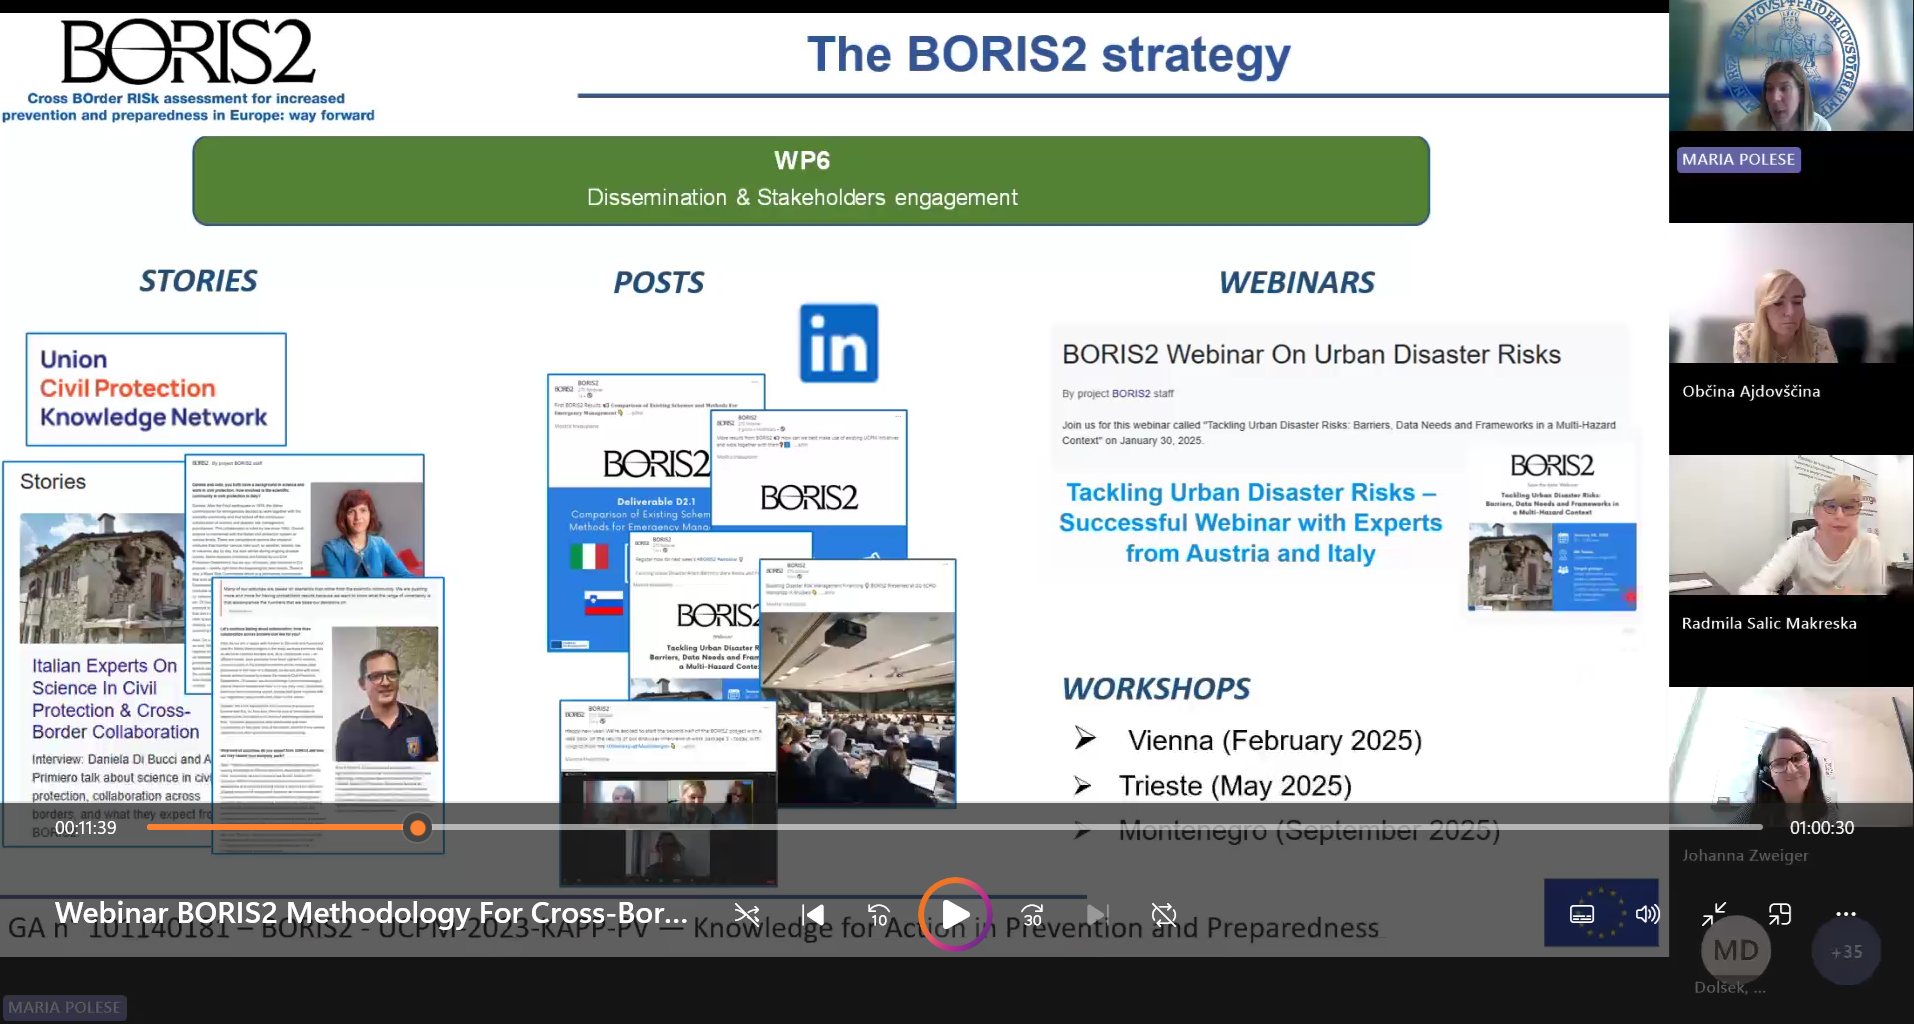Switch to mini player view

coord(1780,914)
